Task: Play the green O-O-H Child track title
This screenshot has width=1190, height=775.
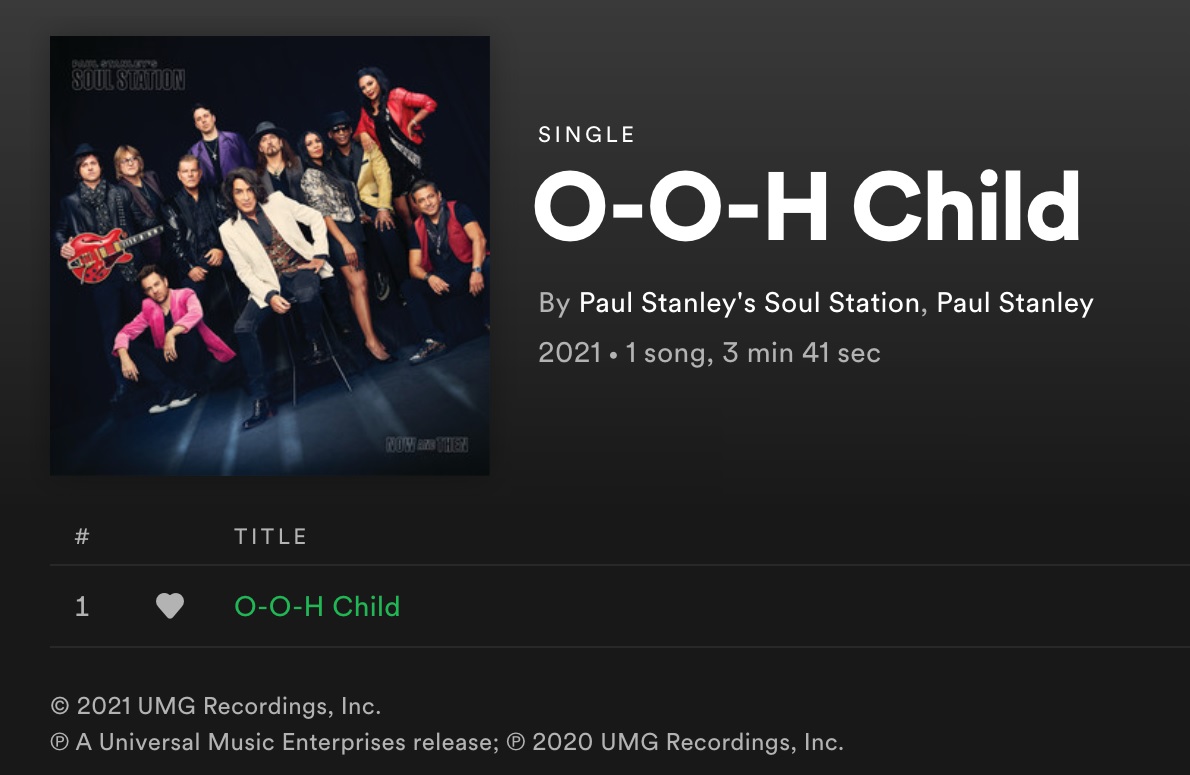Action: [317, 606]
